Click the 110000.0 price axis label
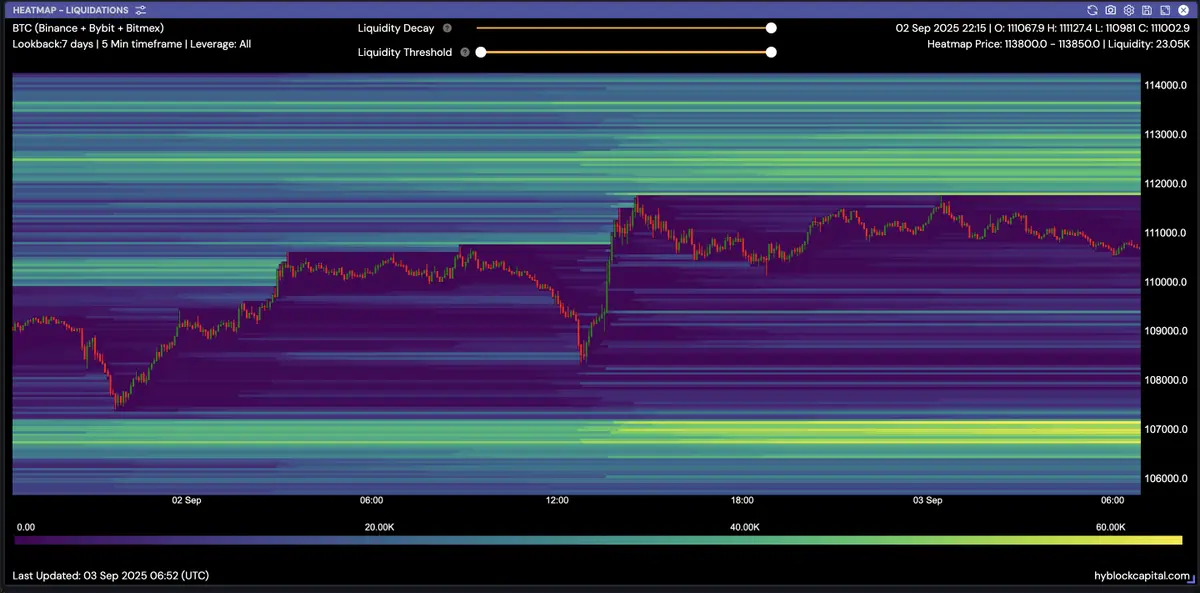 point(1165,282)
